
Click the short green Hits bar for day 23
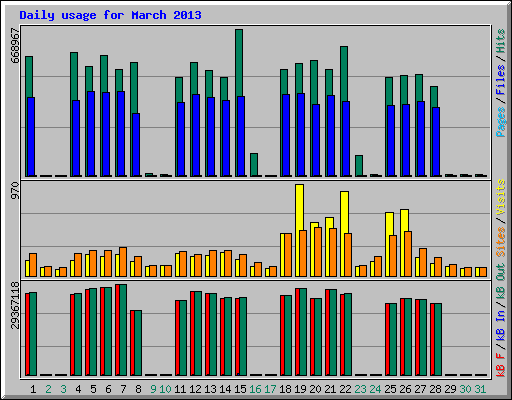pos(359,165)
